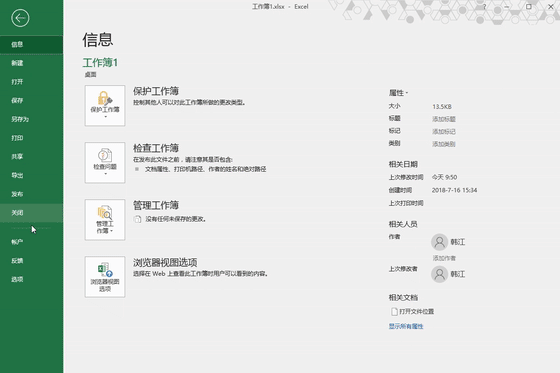560x373 pixels.
Task: Choose 保存 in the sidebar
Action: (x=31, y=100)
